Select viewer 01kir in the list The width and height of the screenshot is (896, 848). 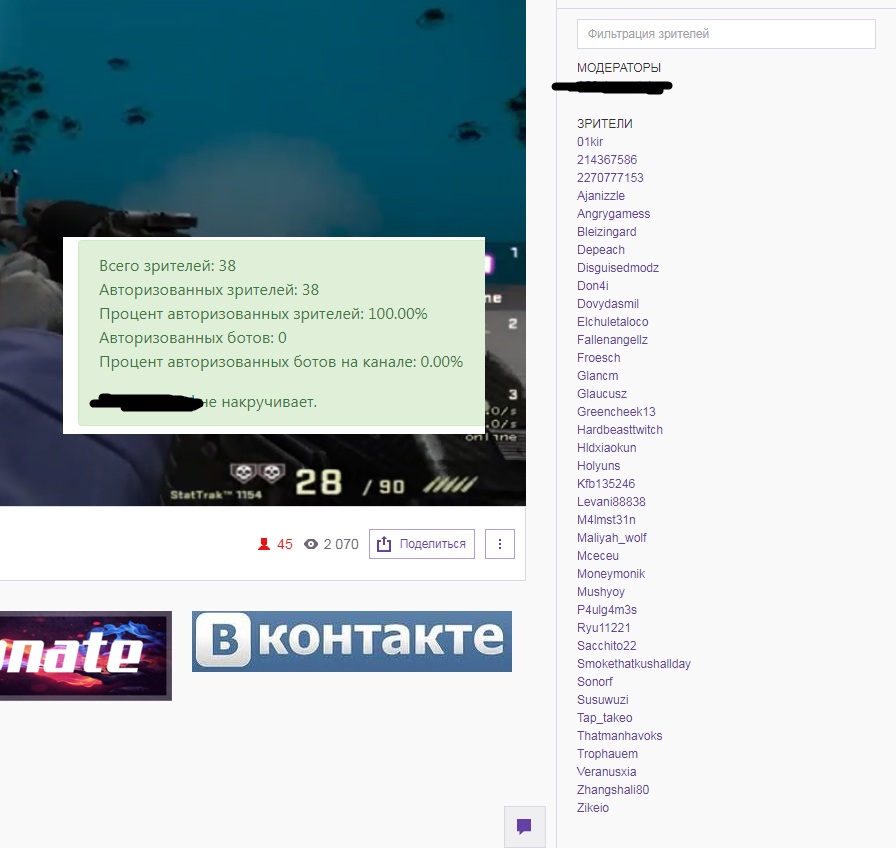coord(590,142)
